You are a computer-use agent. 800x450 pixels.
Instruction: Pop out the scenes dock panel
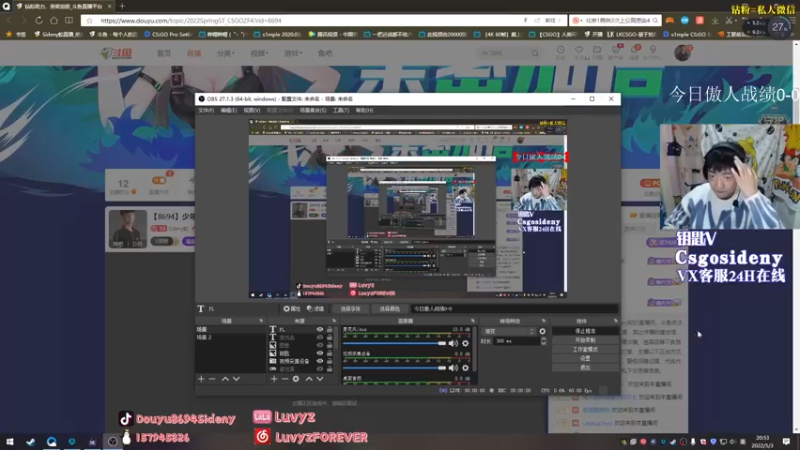click(x=261, y=321)
